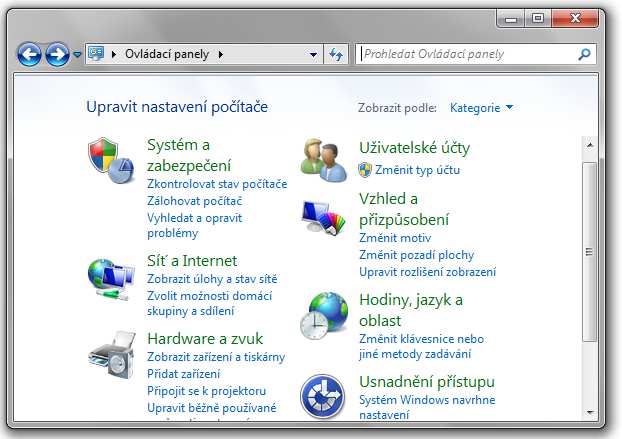Open Změnit klávesnice nebo jiné metody zadávání

pyautogui.click(x=421, y=346)
